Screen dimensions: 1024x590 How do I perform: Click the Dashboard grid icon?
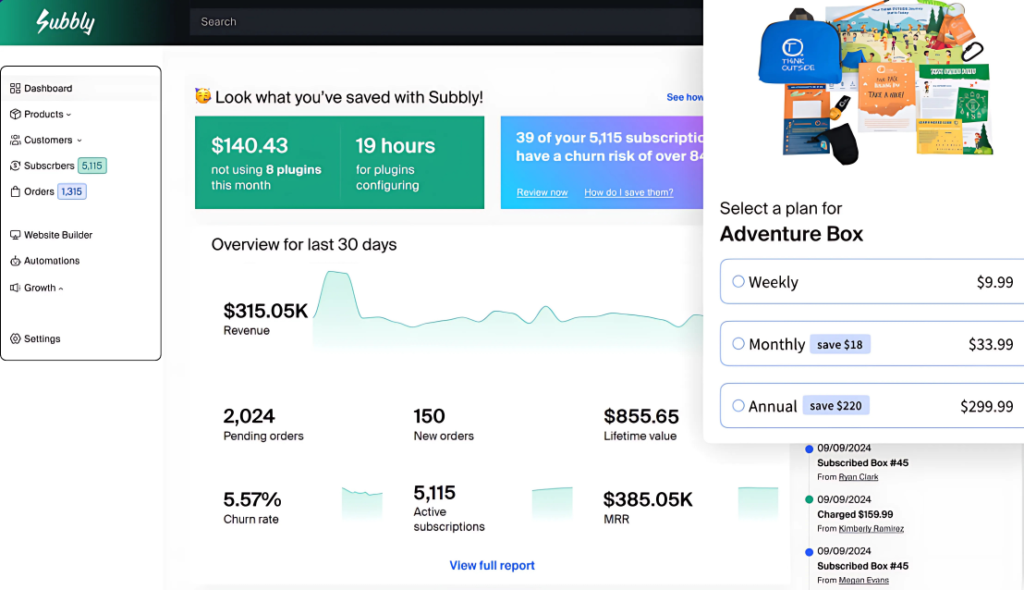click(x=15, y=88)
